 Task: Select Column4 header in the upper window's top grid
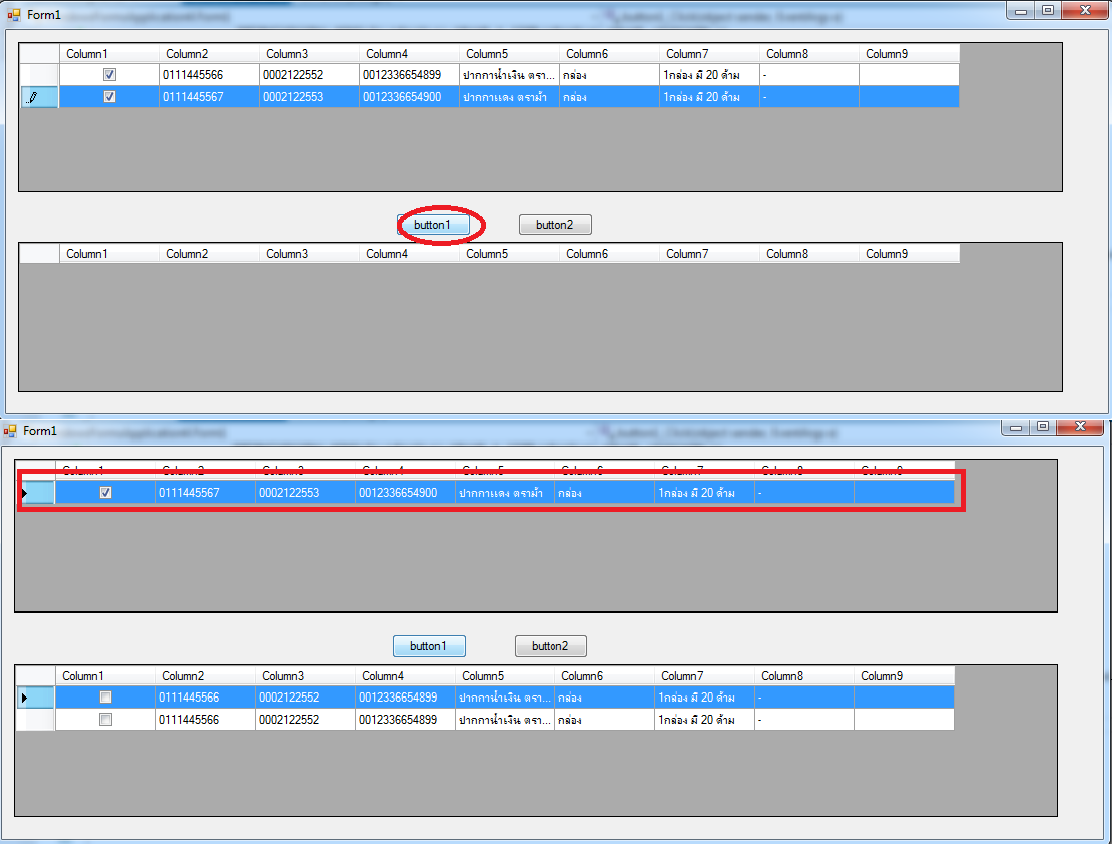click(409, 54)
